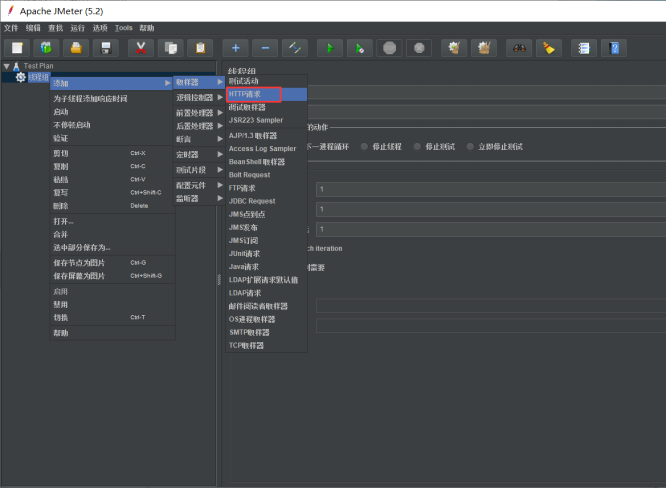Click the first numeric input field showing 1
This screenshot has width=666, height=488.
(490, 188)
